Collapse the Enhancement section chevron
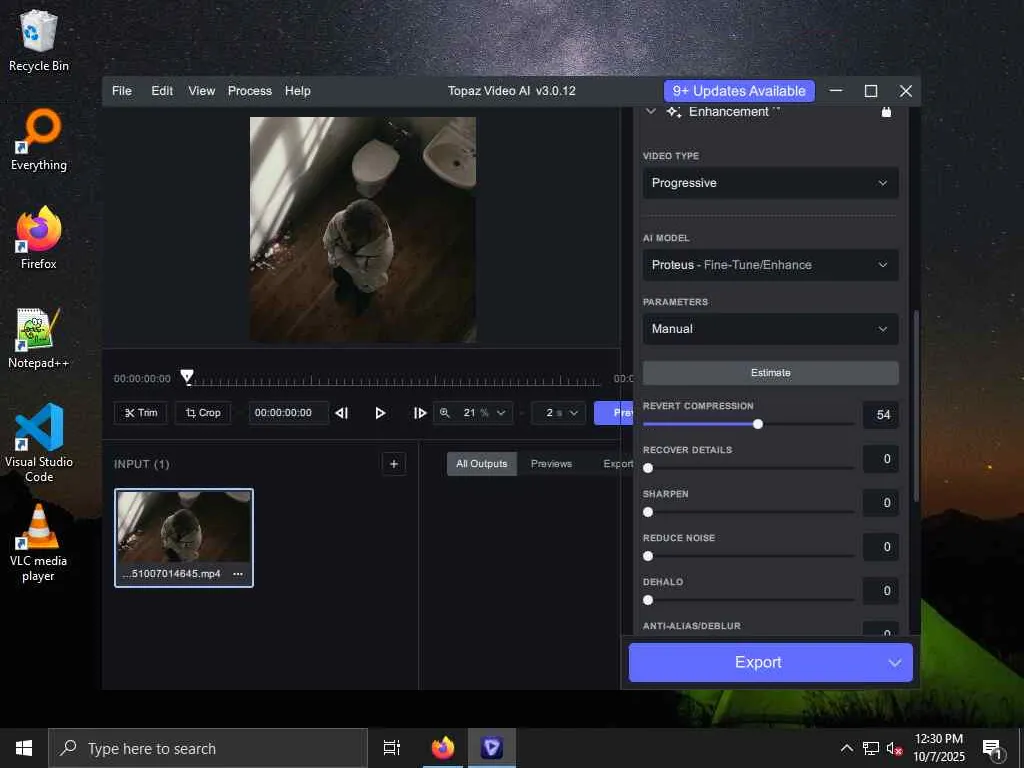Screen dimensions: 1024x768 pyautogui.click(x=650, y=111)
